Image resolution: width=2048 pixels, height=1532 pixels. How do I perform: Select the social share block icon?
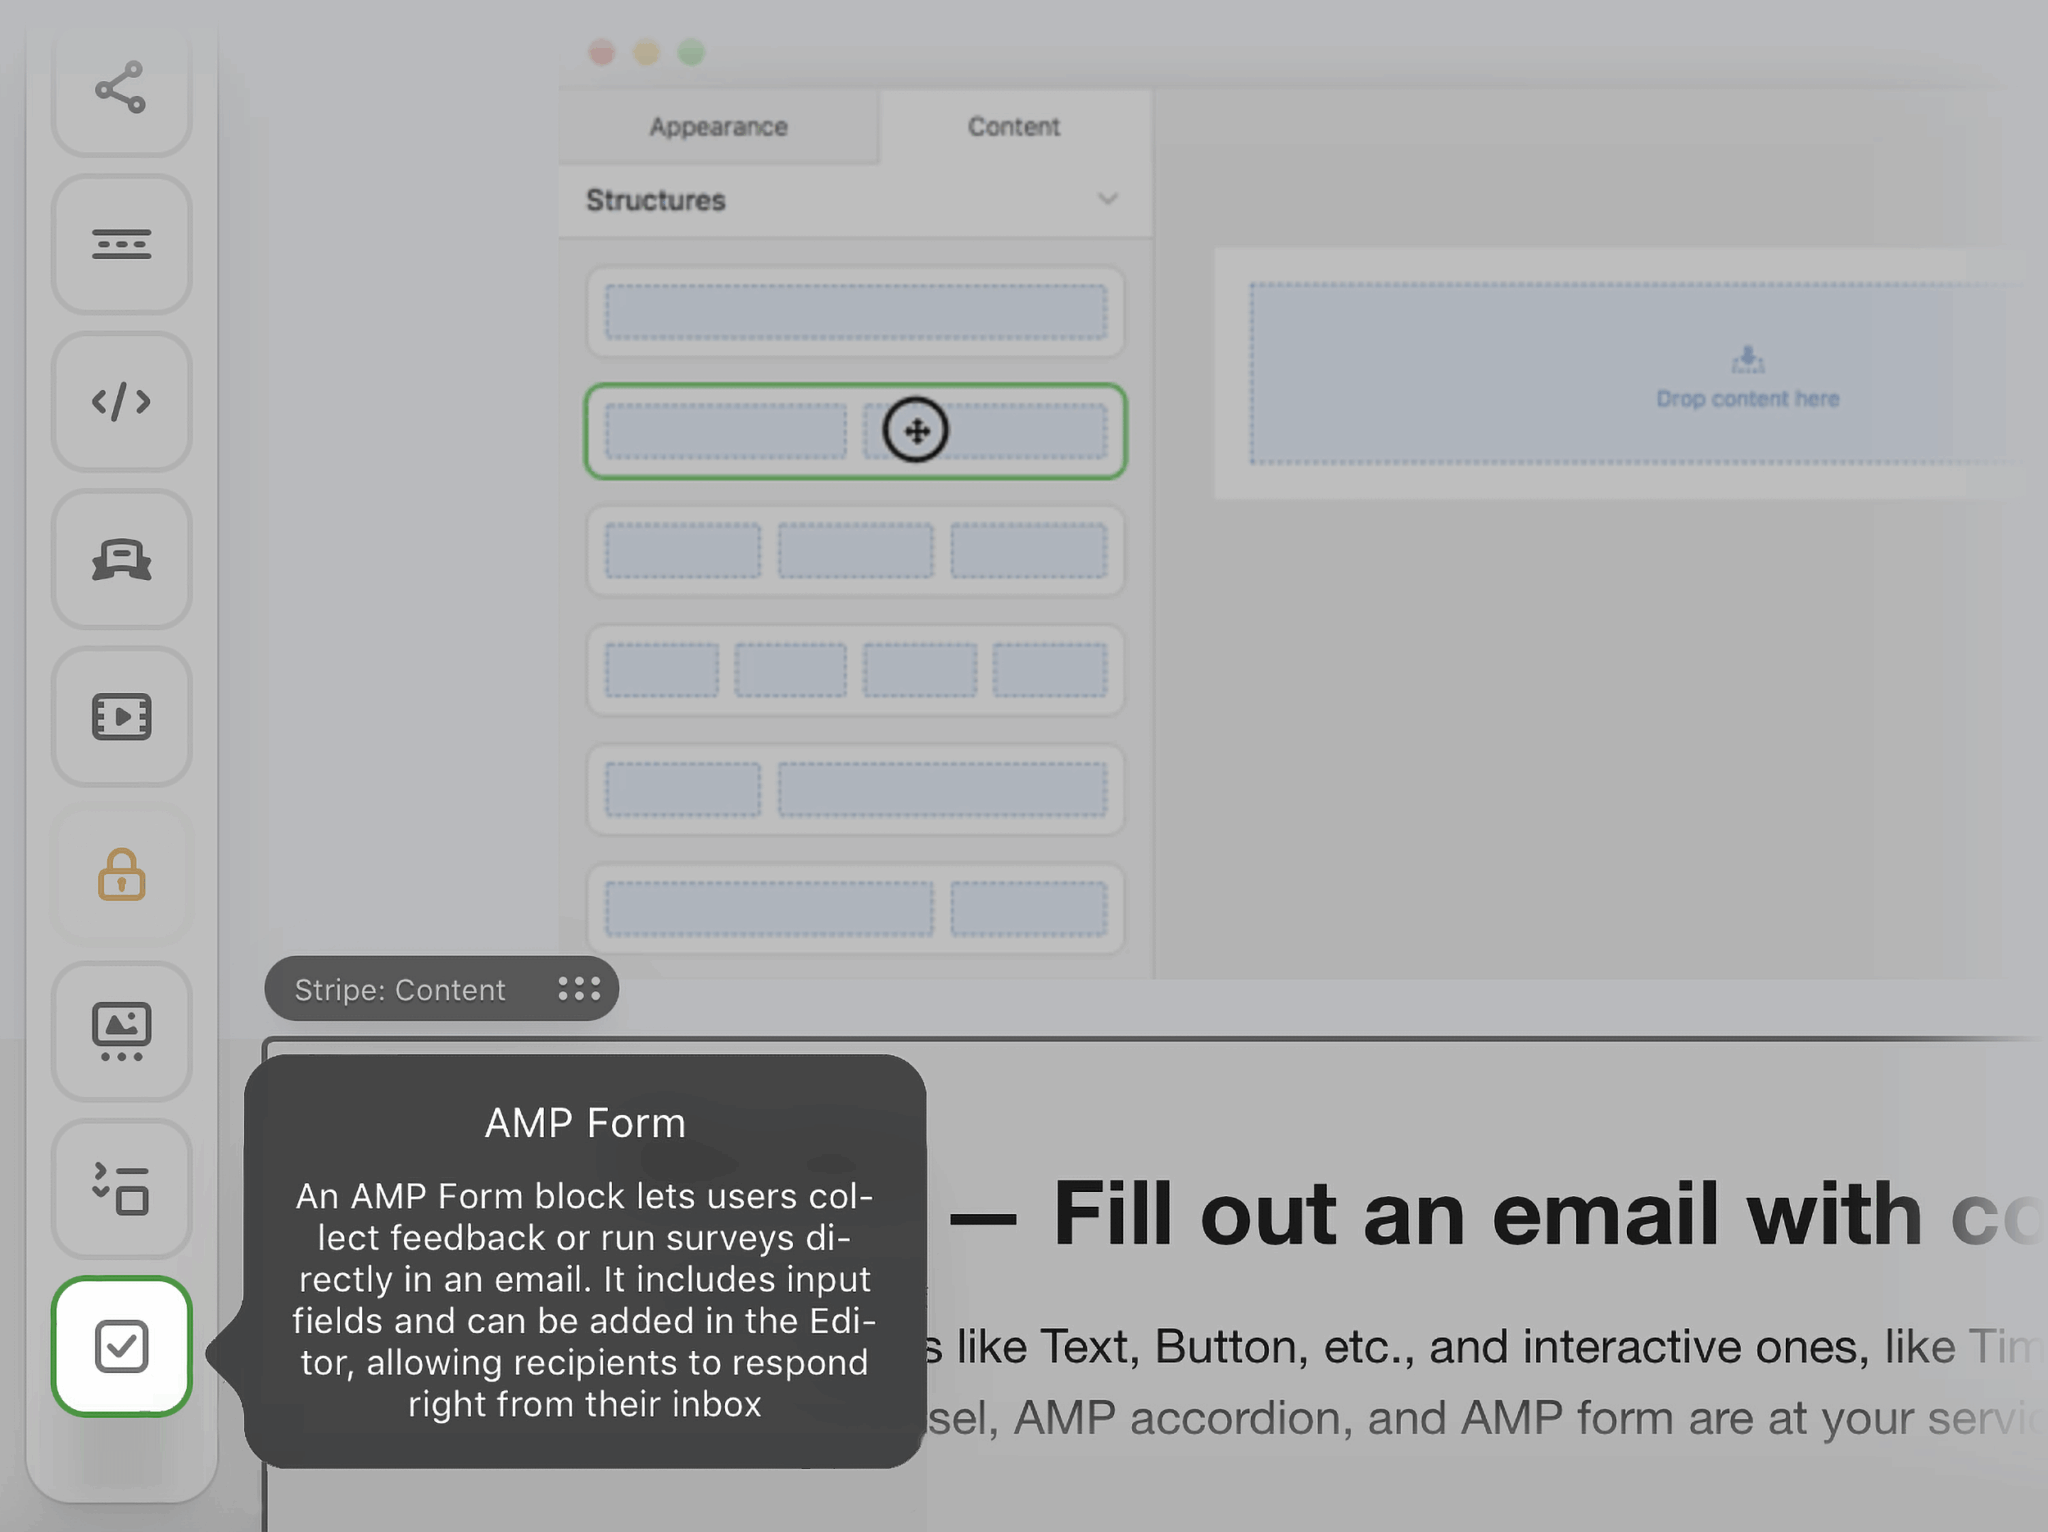tap(121, 88)
